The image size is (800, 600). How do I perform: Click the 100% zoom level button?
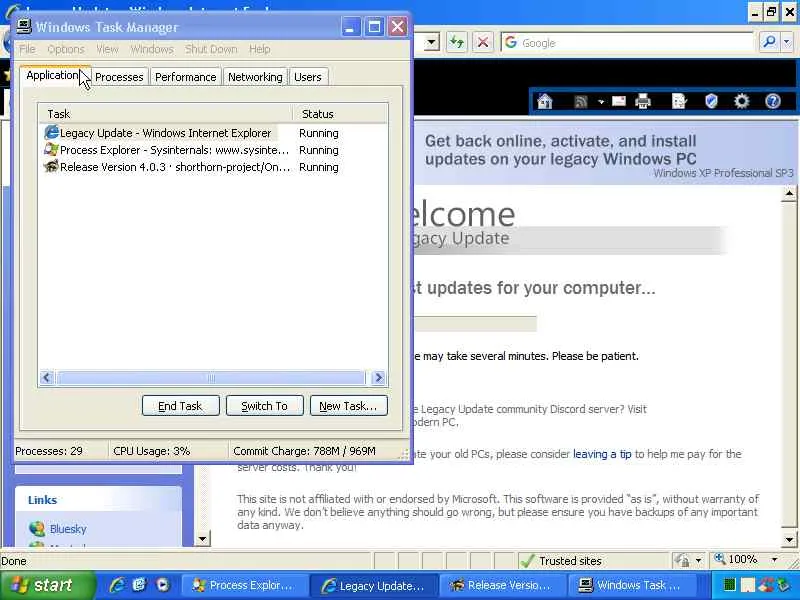[736, 560]
